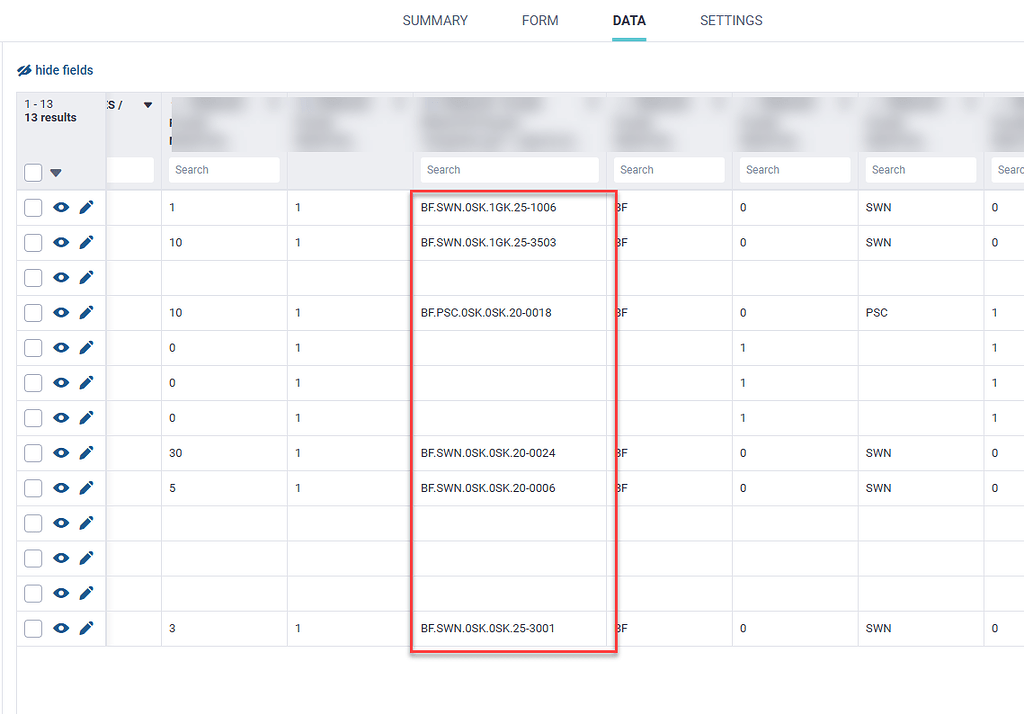Click eye icon on the BF.SWN.0SK.0SK.20-0024 row
Viewport: 1024px width, 714px height.
point(61,452)
